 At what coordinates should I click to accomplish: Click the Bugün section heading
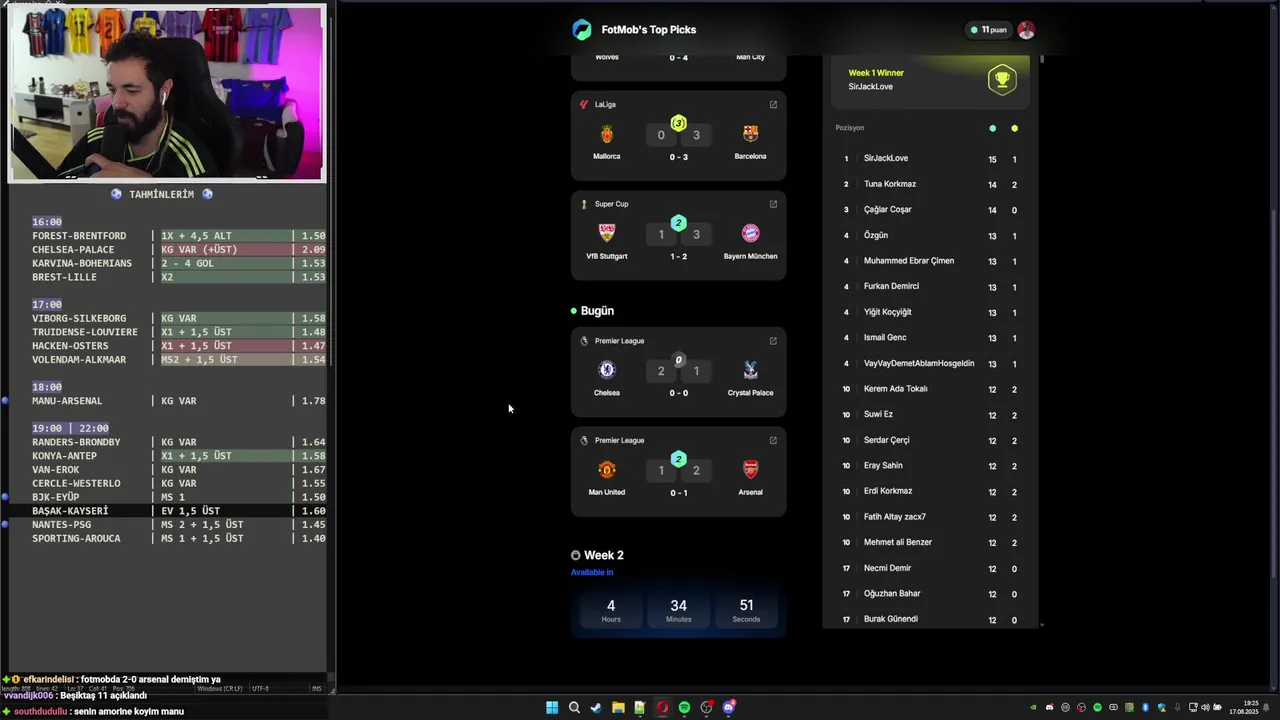coord(597,311)
